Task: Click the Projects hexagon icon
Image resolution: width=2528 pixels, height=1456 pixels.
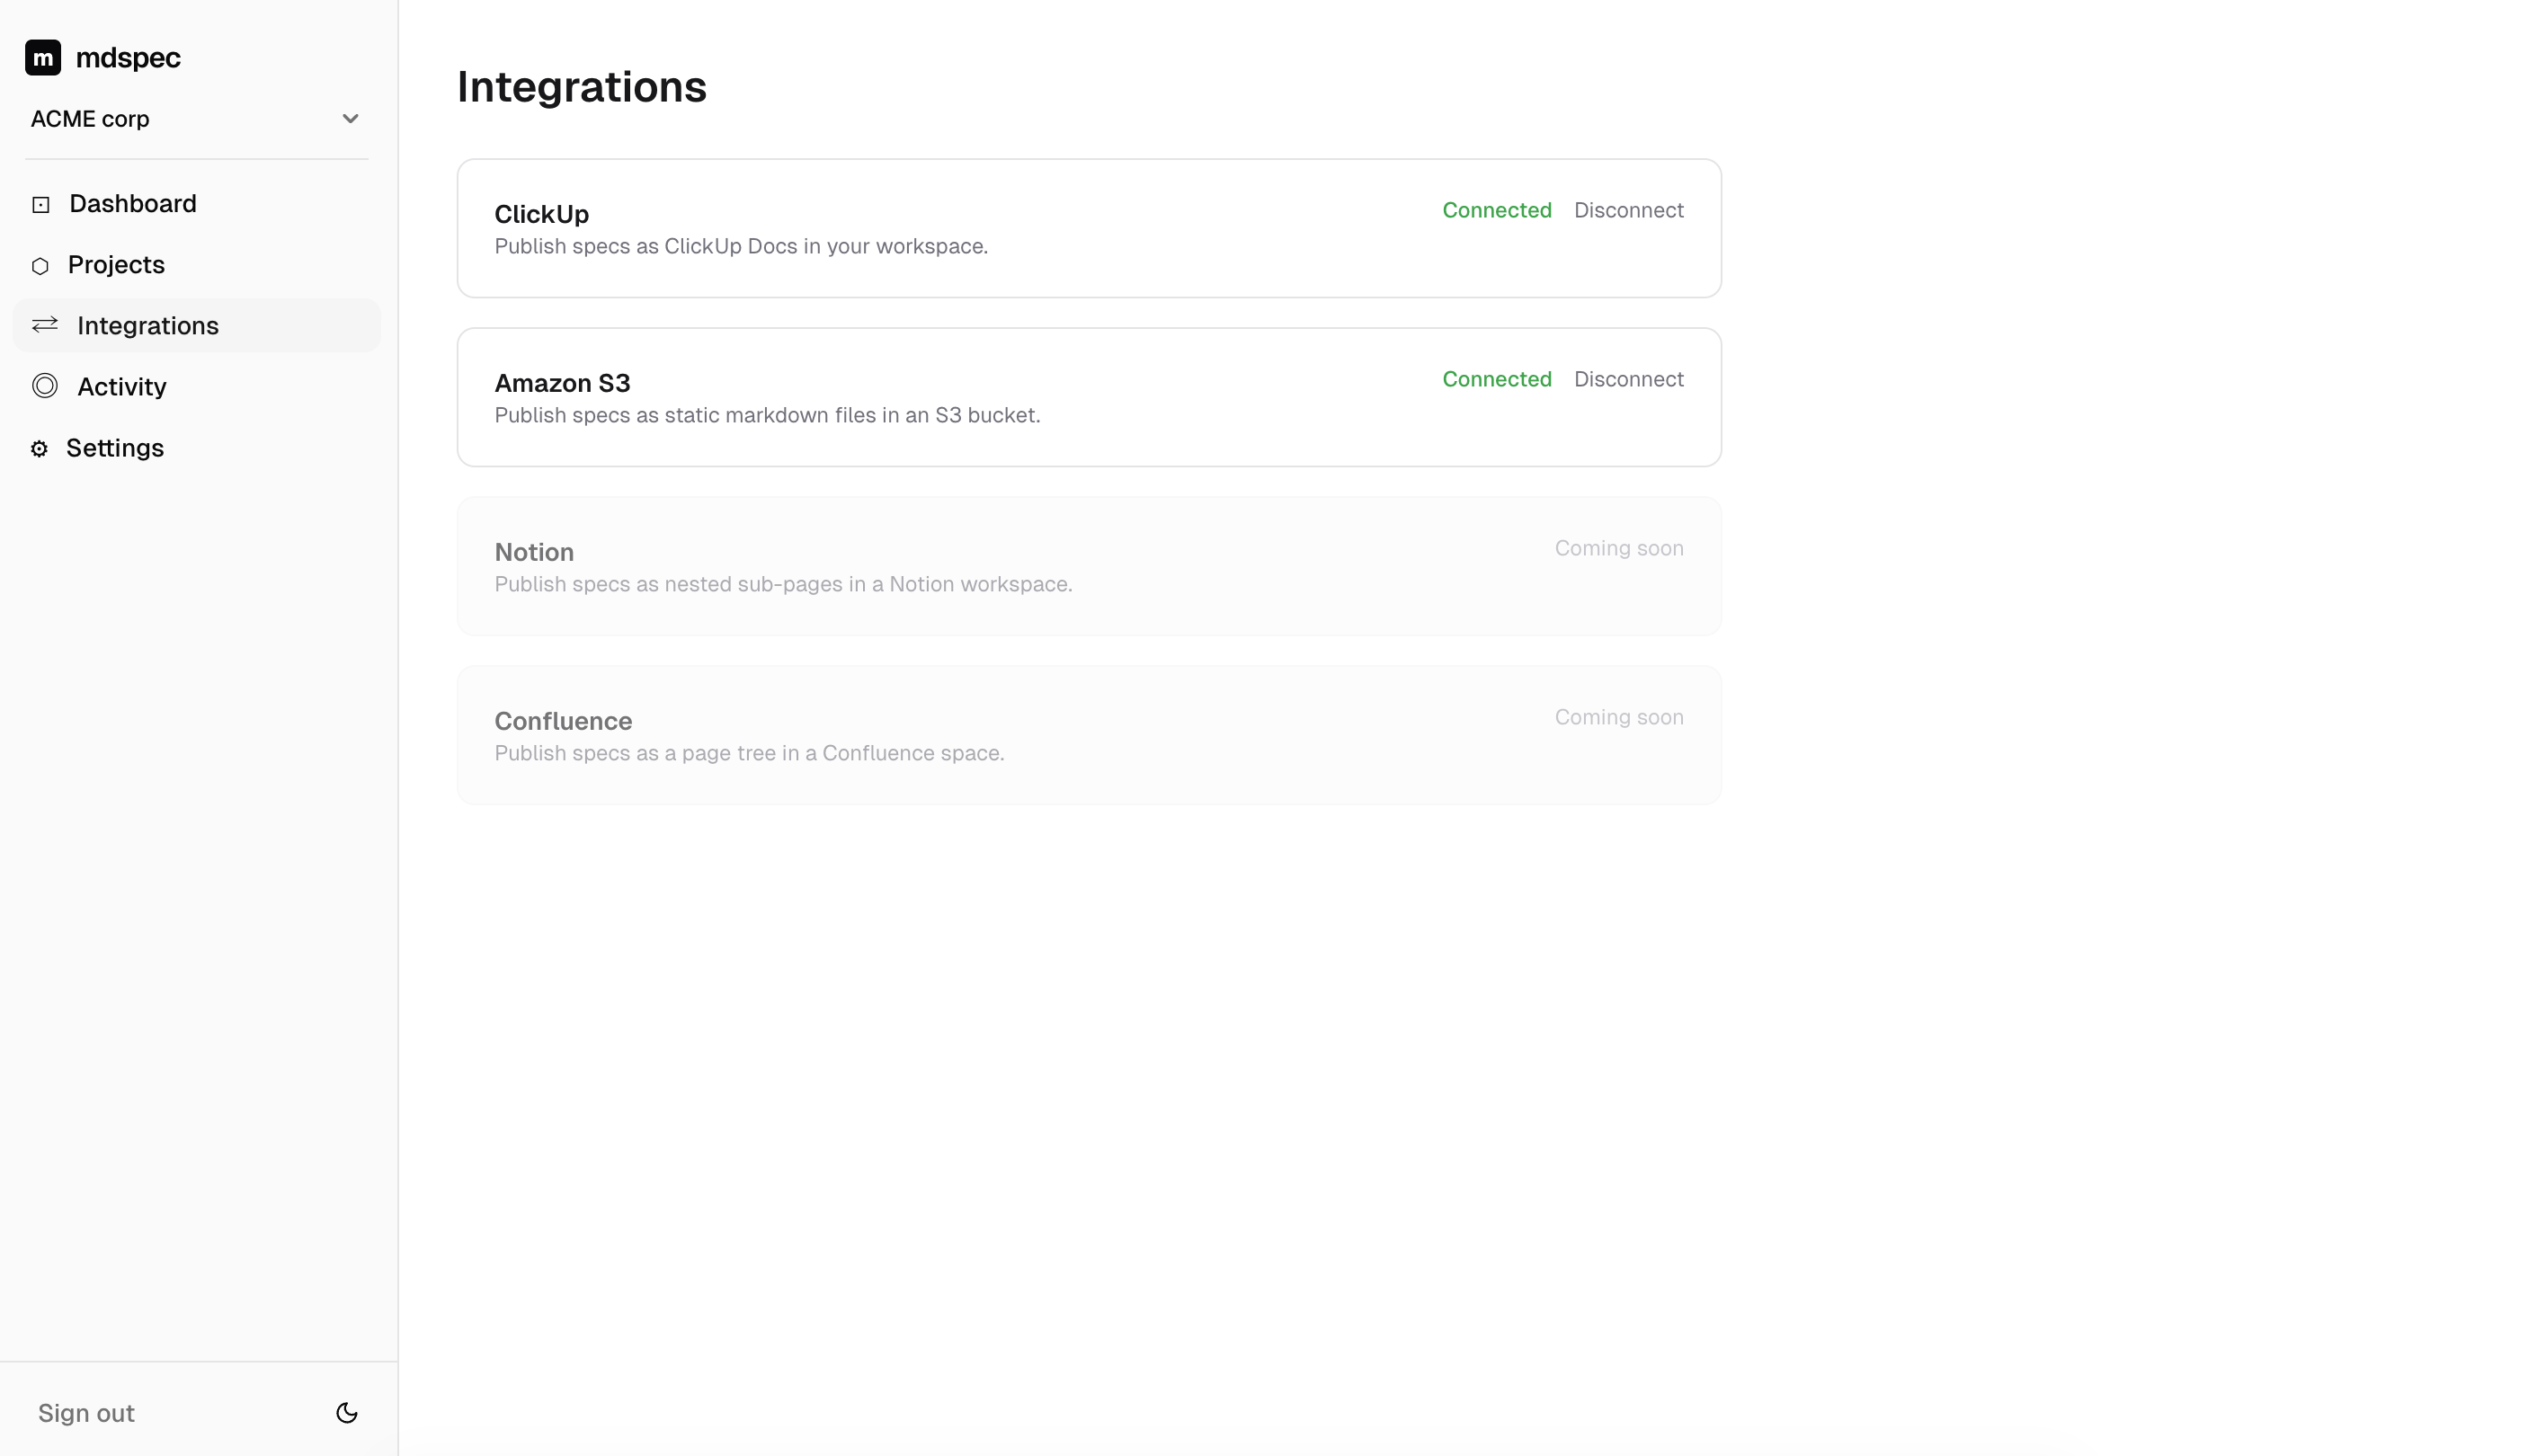Action: tap(40, 265)
